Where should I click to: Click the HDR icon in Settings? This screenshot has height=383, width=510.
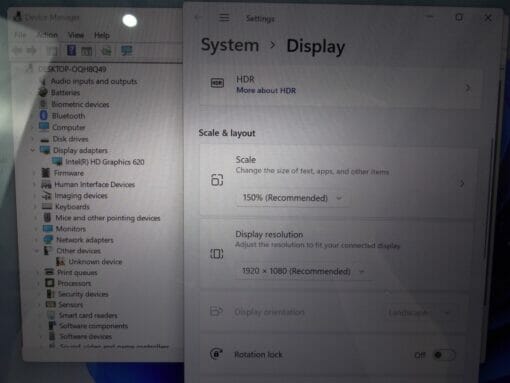[217, 83]
